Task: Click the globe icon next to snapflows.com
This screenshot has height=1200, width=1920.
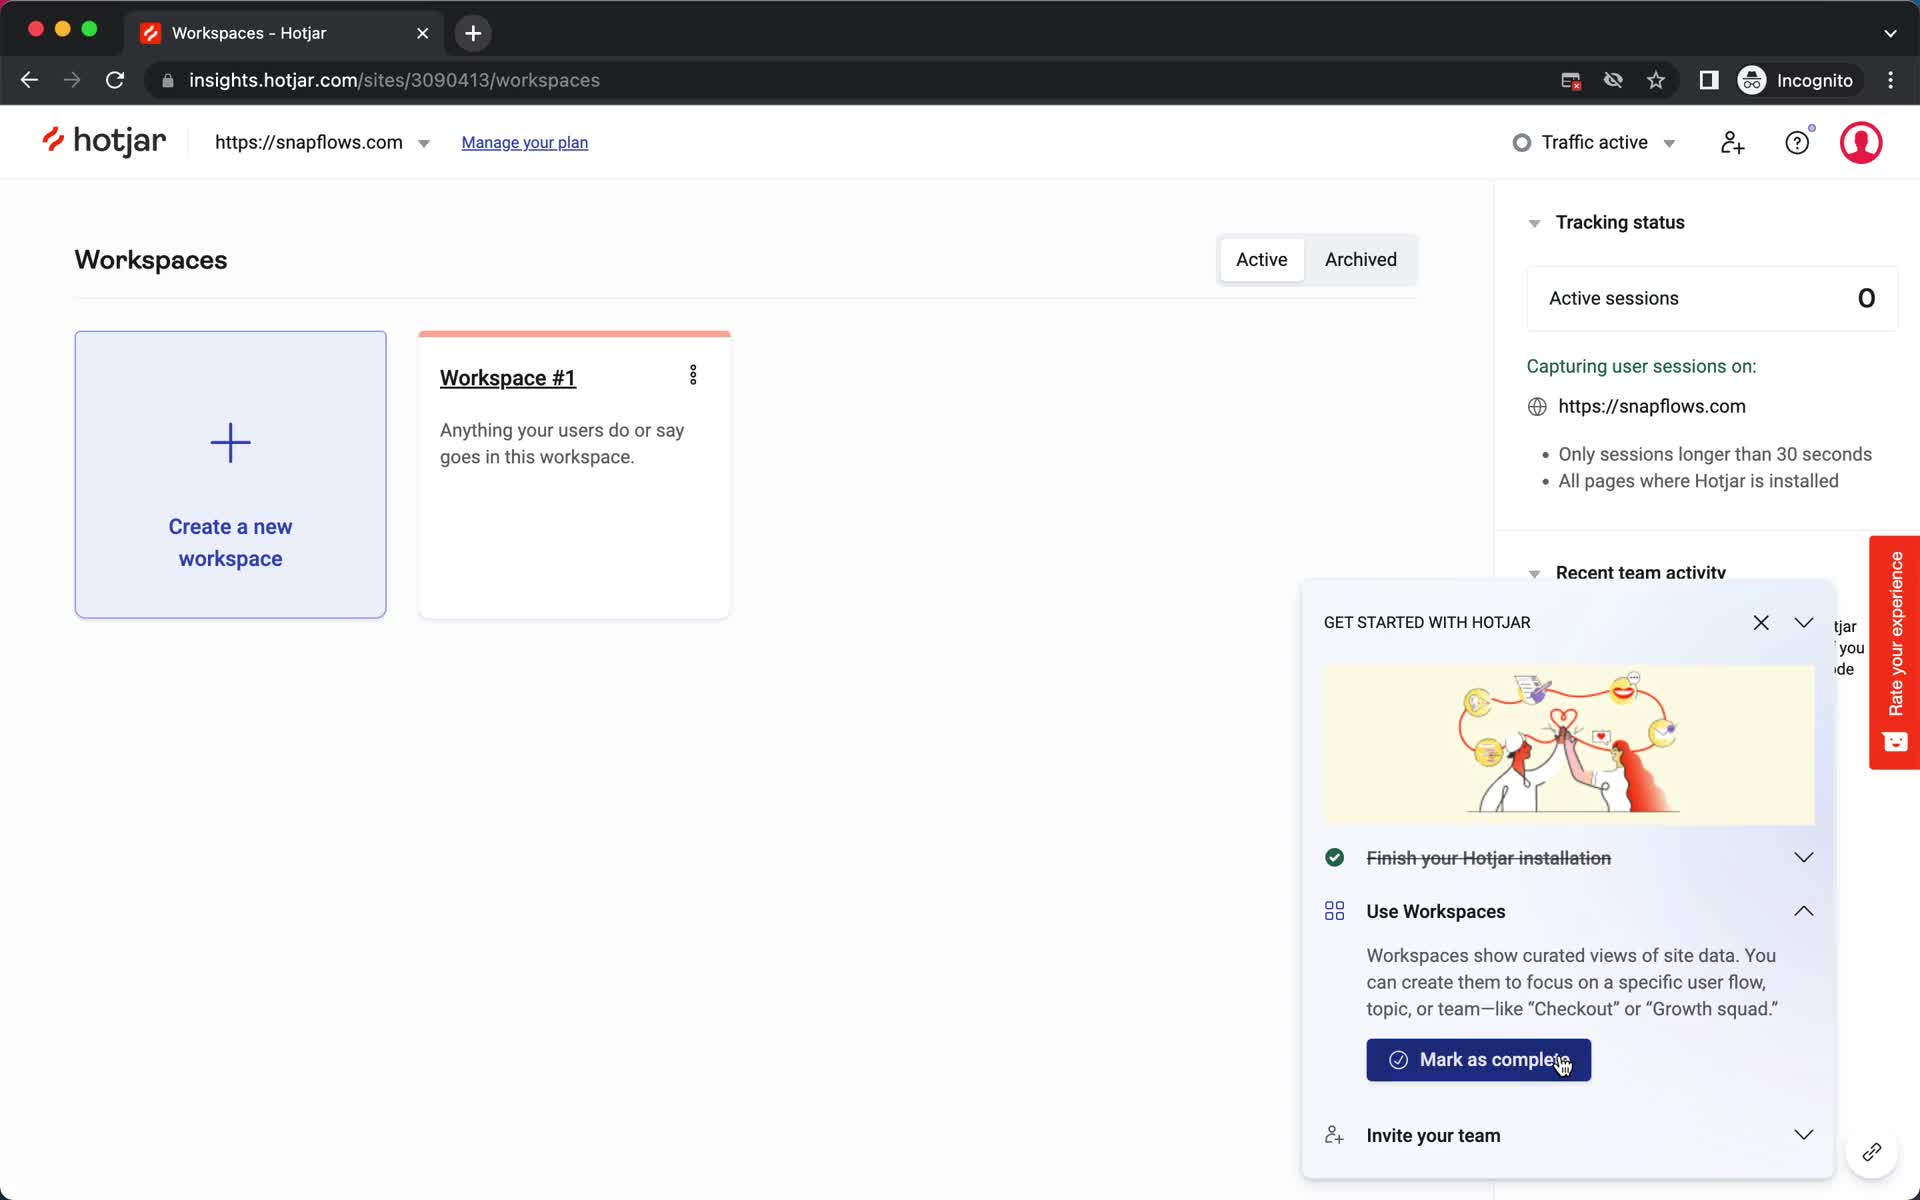Action: point(1537,407)
